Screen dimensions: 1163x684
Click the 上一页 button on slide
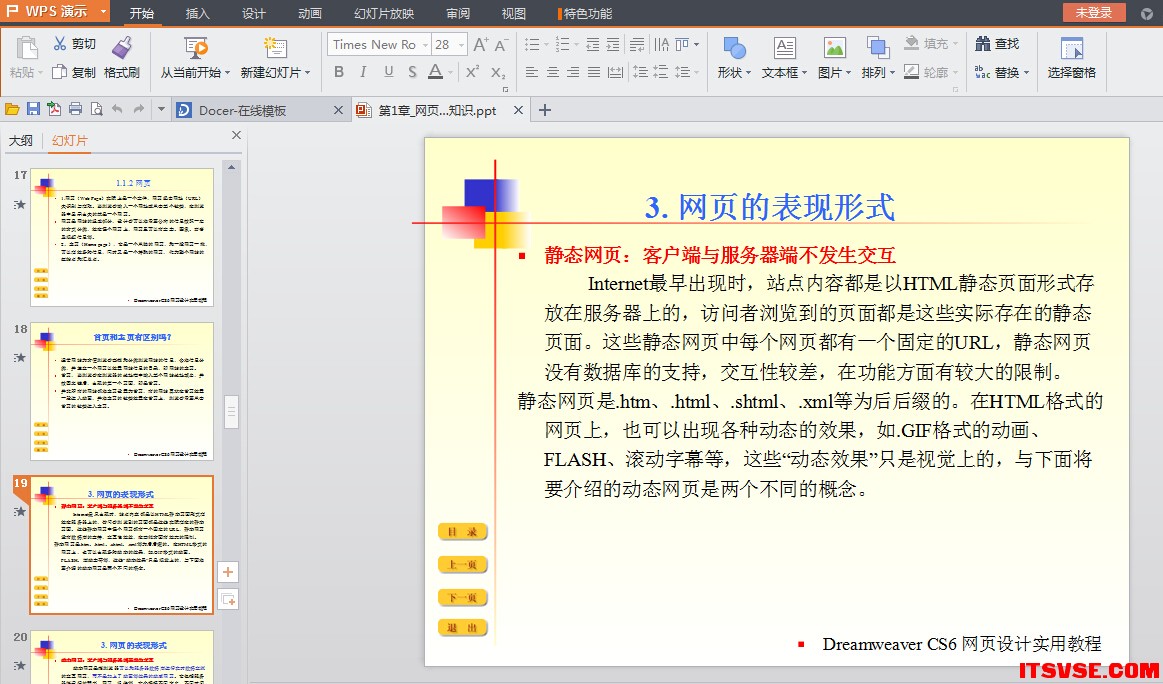(463, 565)
